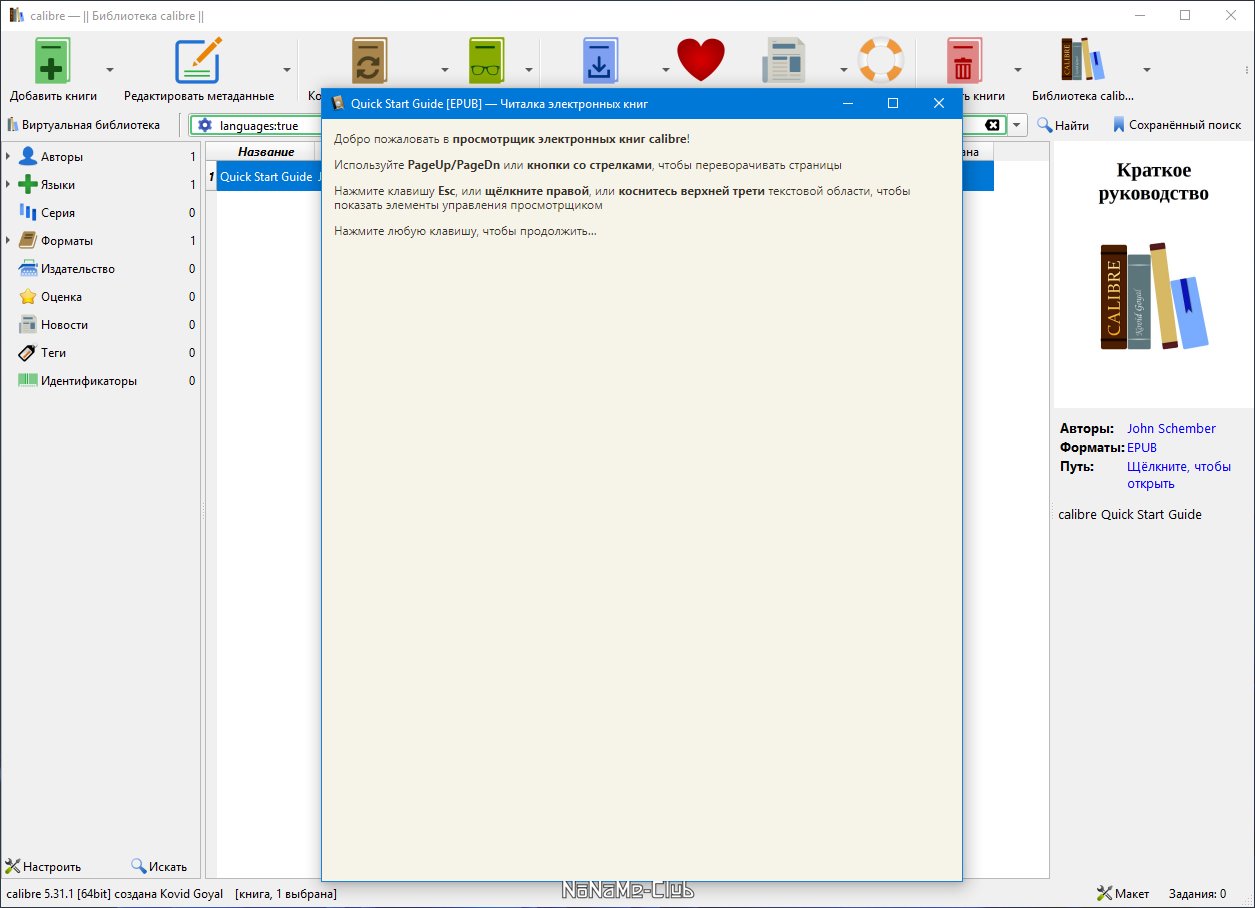Expand the Языки tree node arrow
The height and width of the screenshot is (908, 1255).
pyautogui.click(x=8, y=185)
